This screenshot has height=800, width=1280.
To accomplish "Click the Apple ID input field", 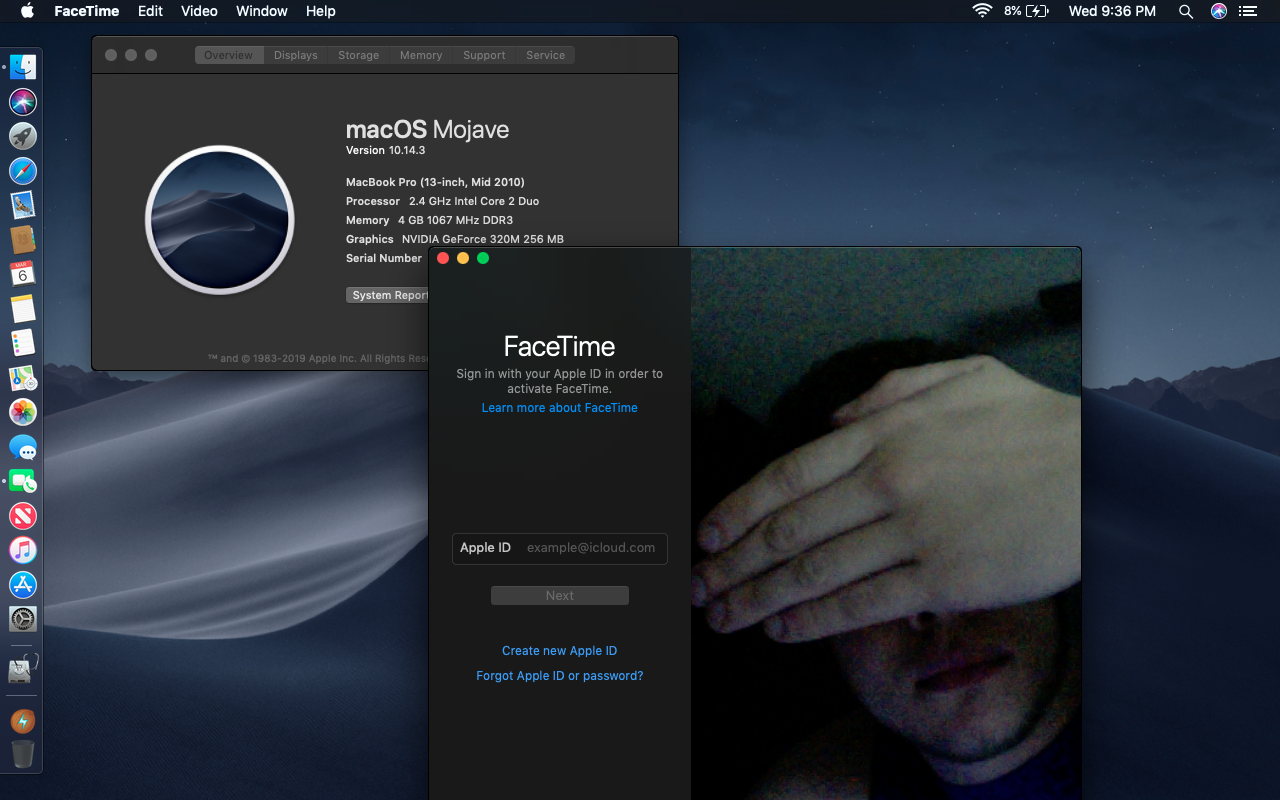I will tap(560, 548).
